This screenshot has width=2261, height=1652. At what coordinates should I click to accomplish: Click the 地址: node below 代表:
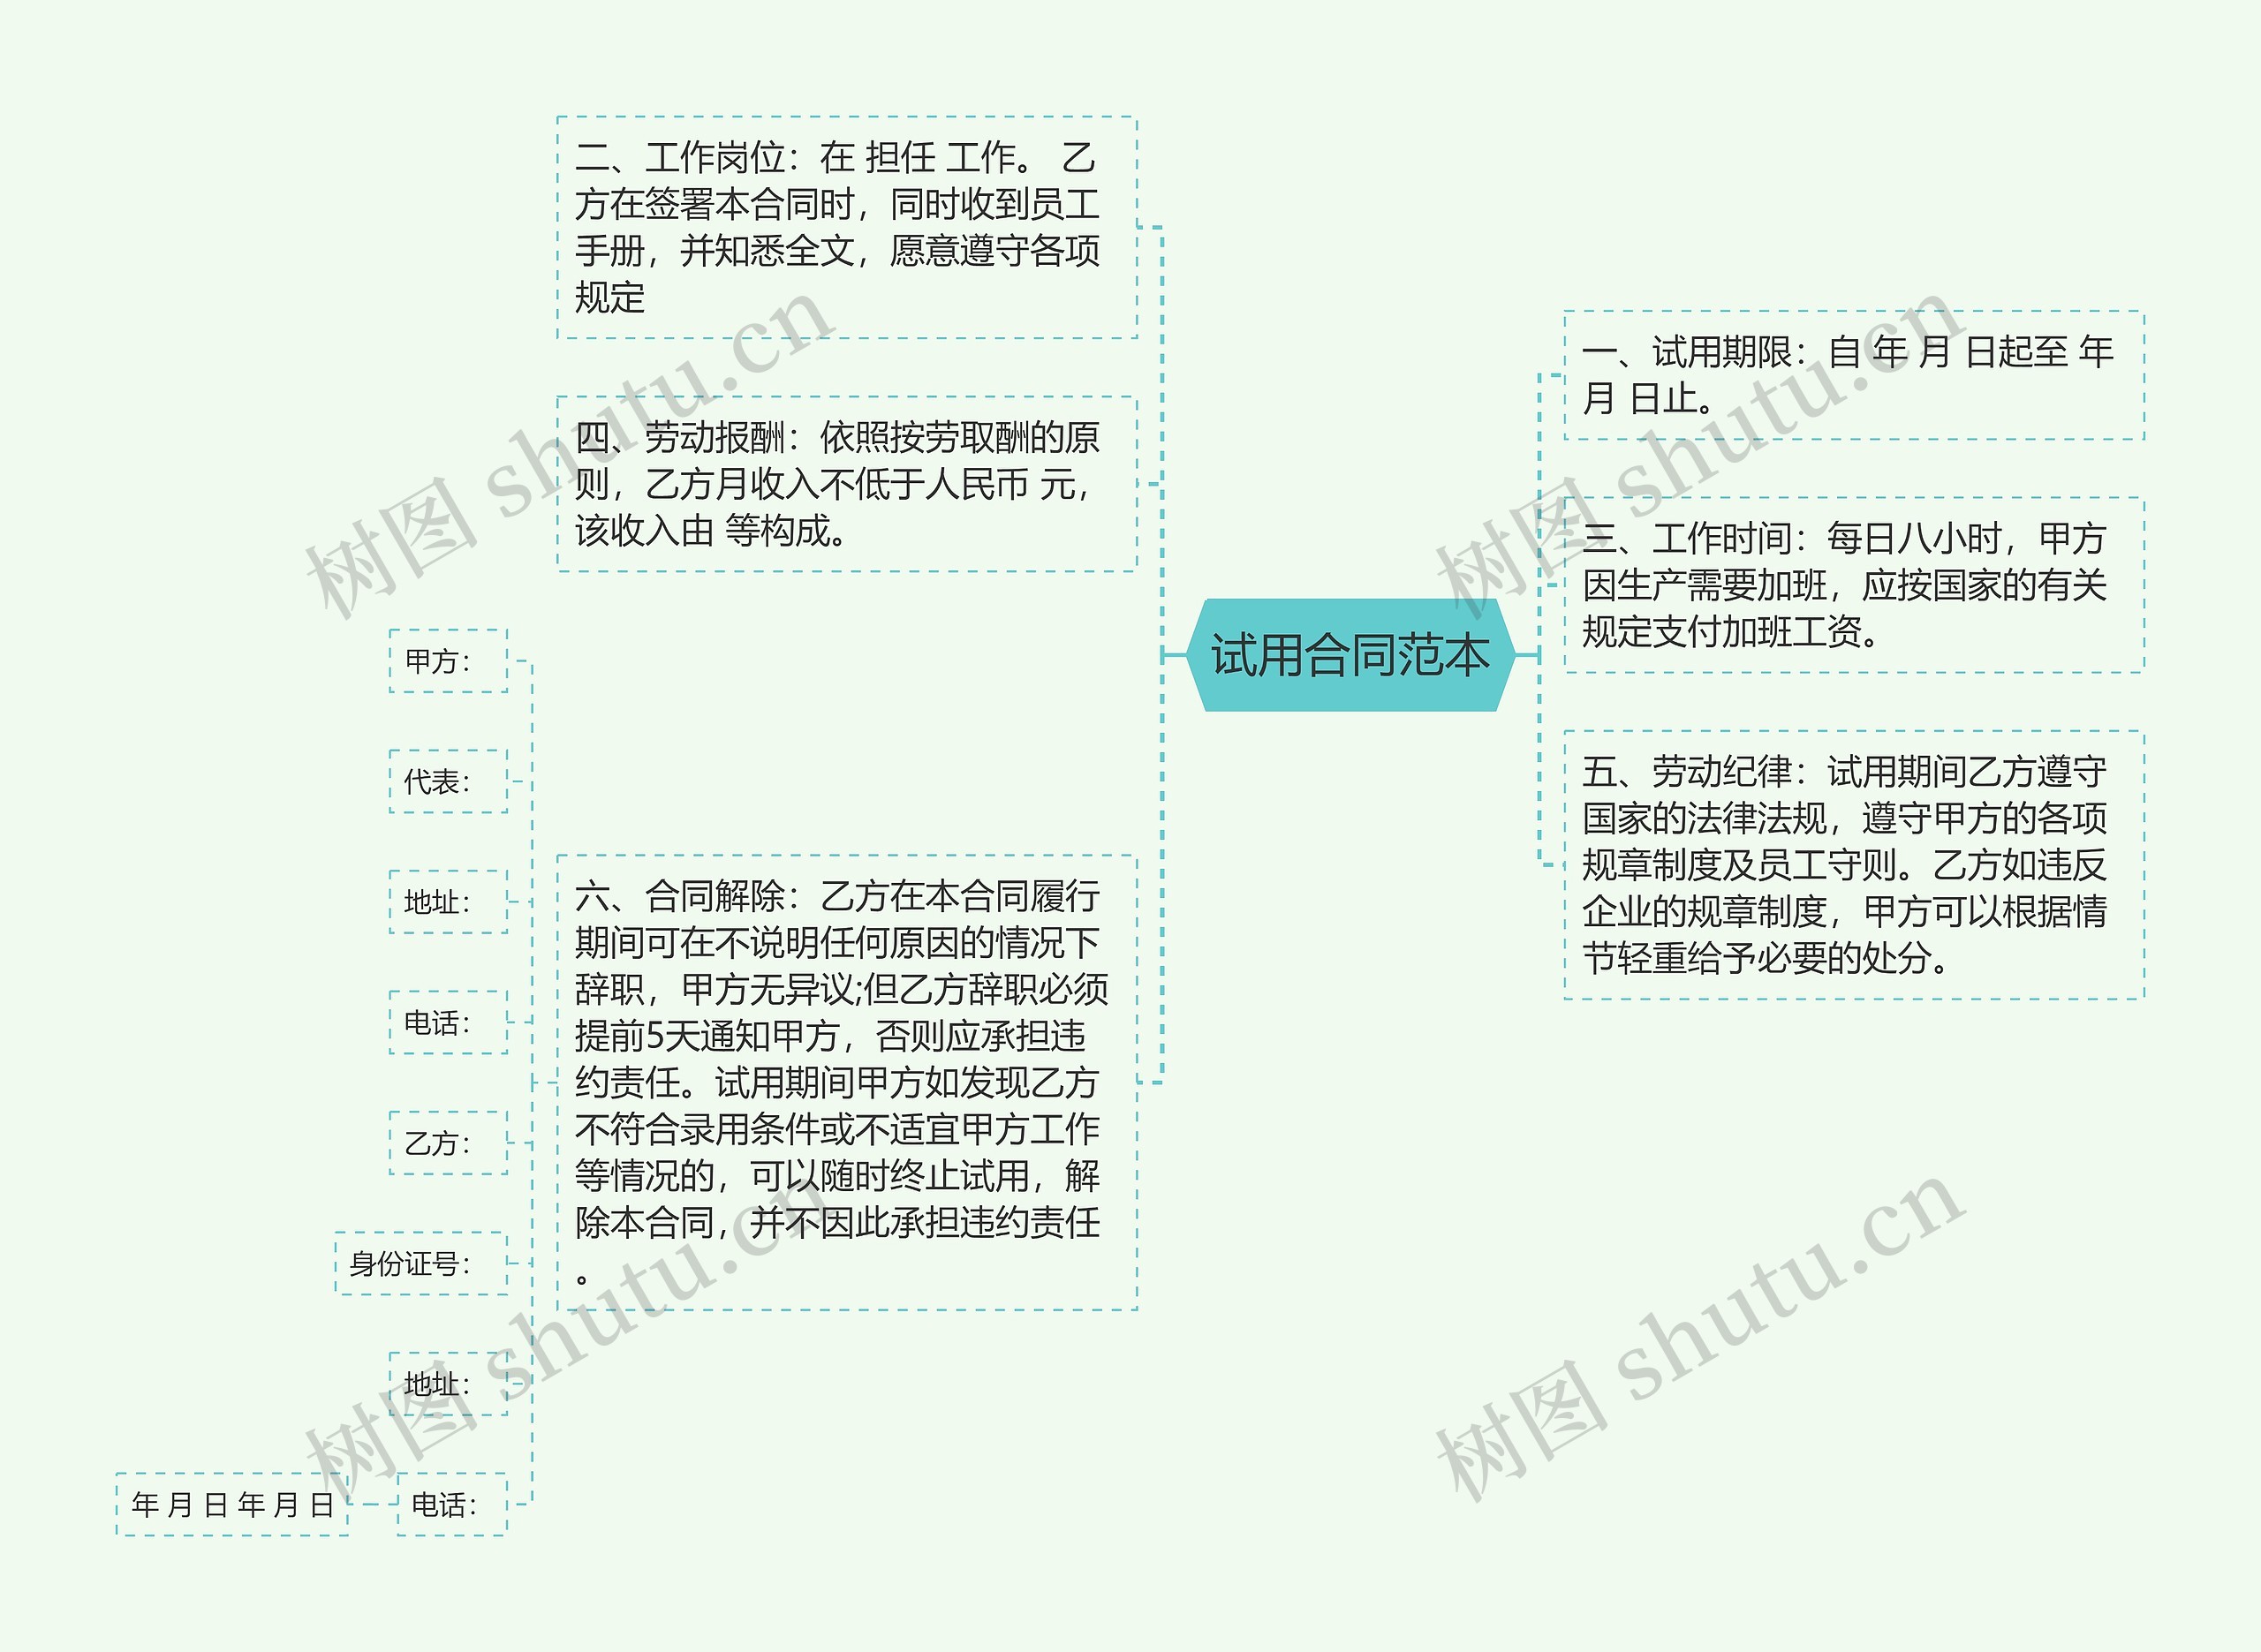pos(448,902)
